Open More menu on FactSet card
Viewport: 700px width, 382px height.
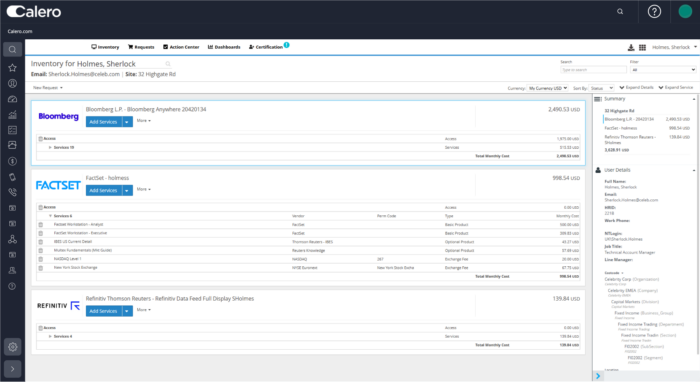(144, 189)
